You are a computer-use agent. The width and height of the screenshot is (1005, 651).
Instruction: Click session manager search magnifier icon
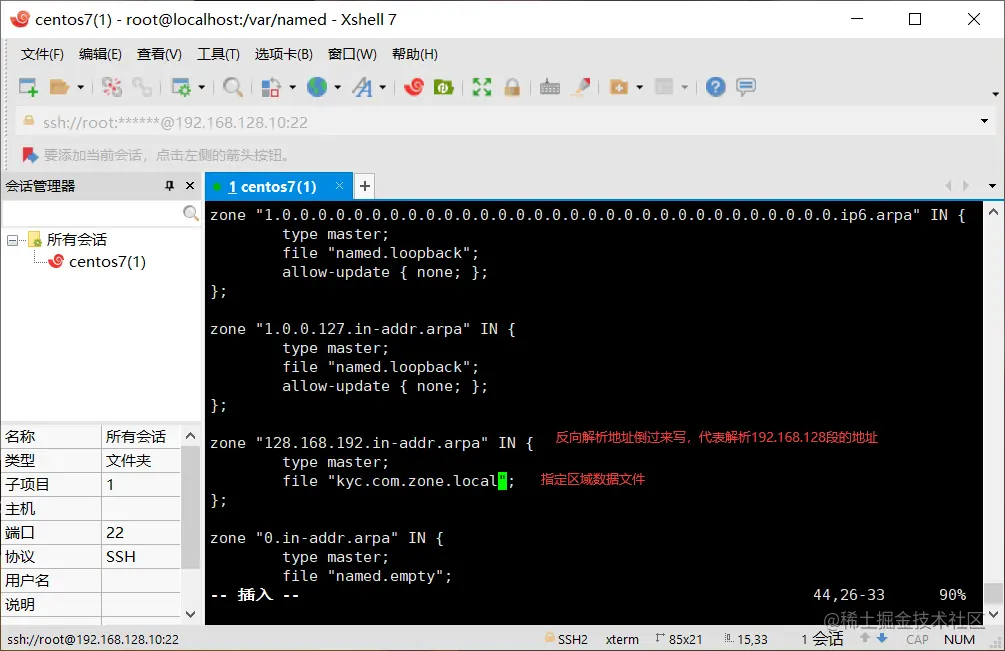pyautogui.click(x=190, y=213)
